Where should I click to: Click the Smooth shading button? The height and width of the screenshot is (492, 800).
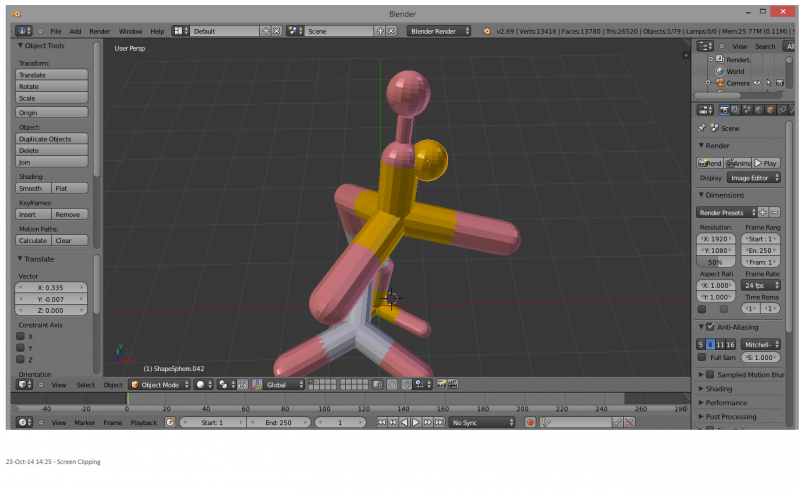(32, 188)
